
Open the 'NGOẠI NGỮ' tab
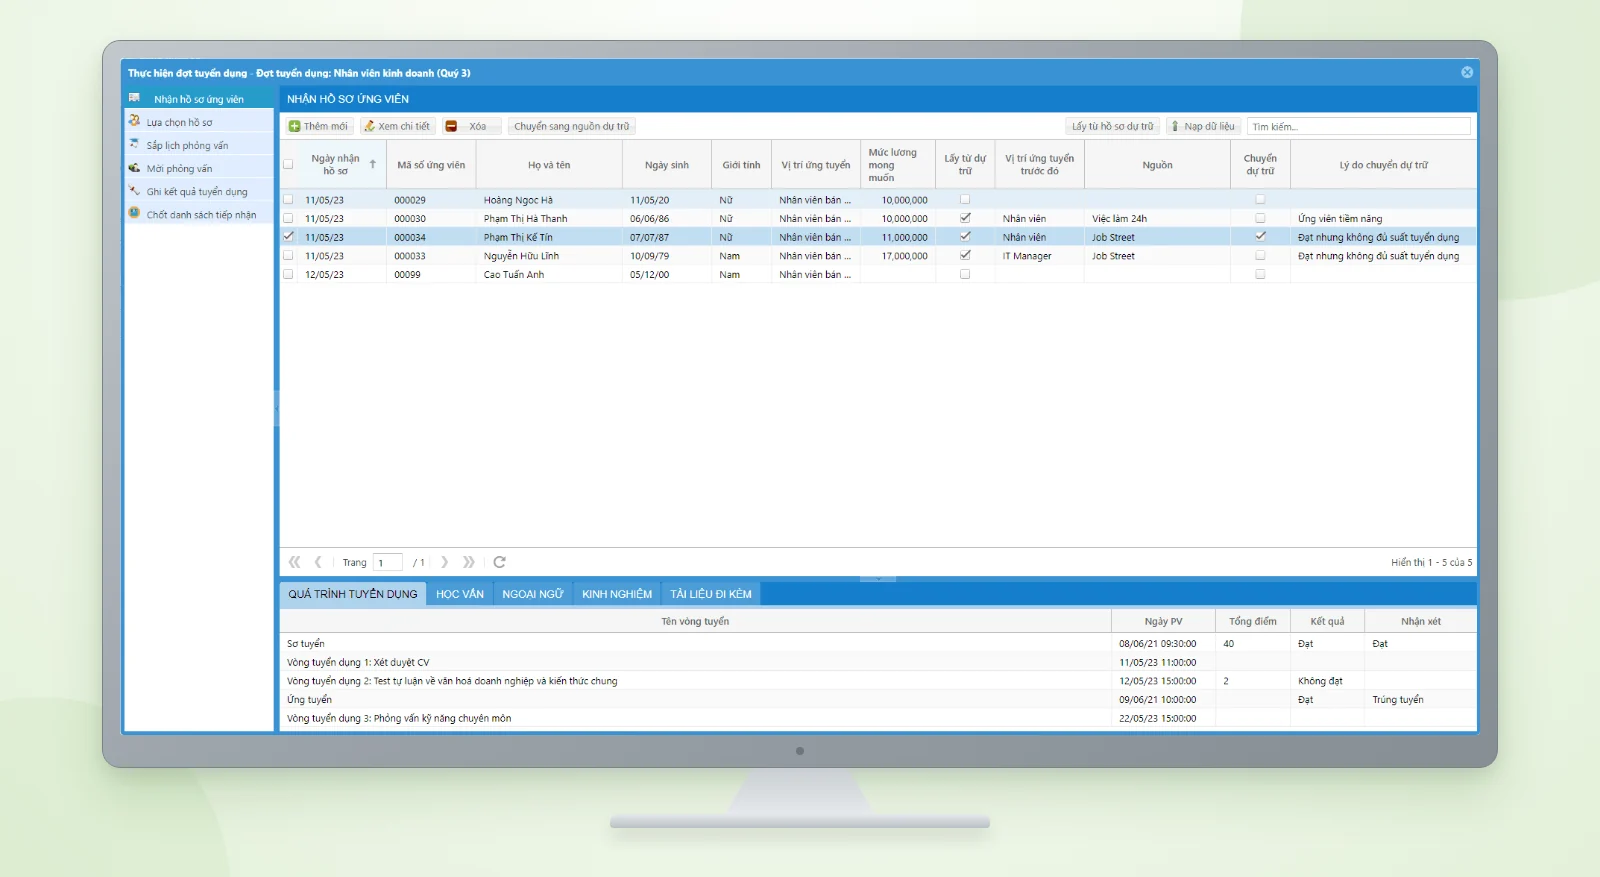[x=533, y=594]
